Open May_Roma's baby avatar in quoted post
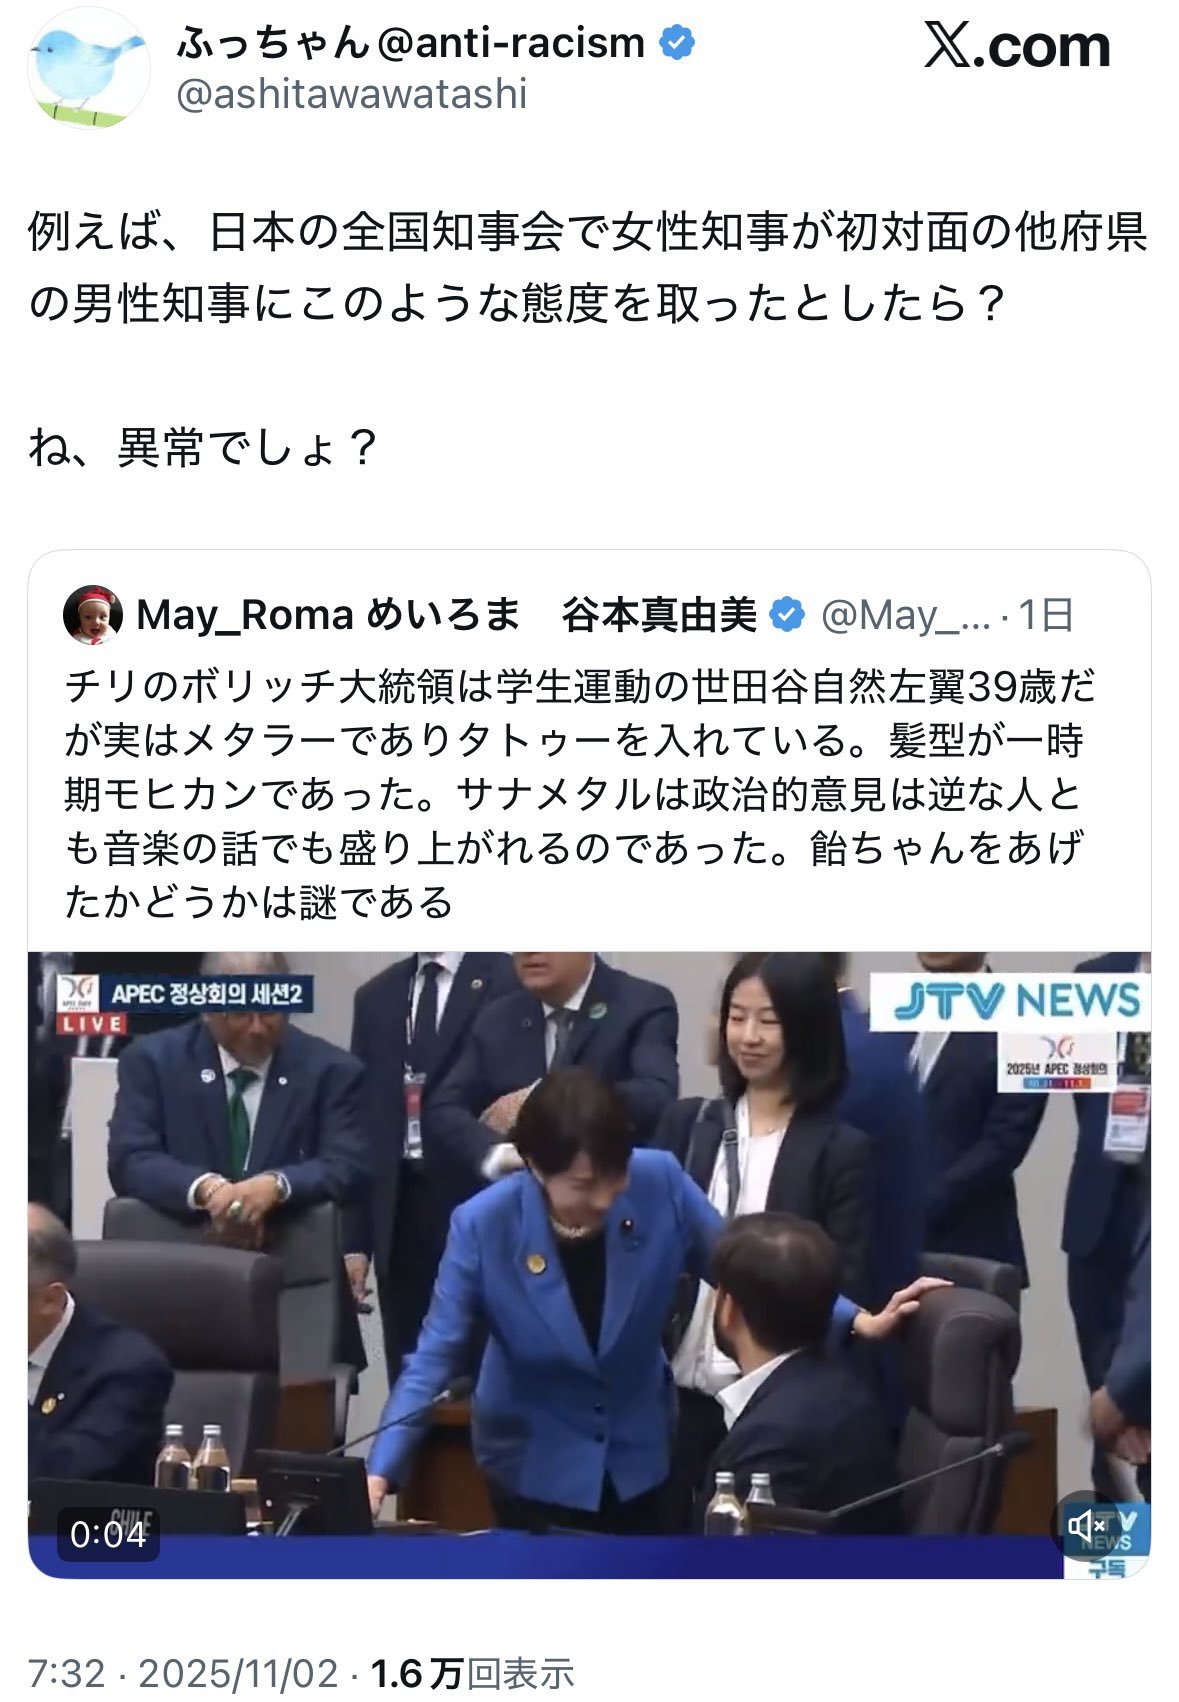The width and height of the screenshot is (1179, 1702). pos(92,615)
